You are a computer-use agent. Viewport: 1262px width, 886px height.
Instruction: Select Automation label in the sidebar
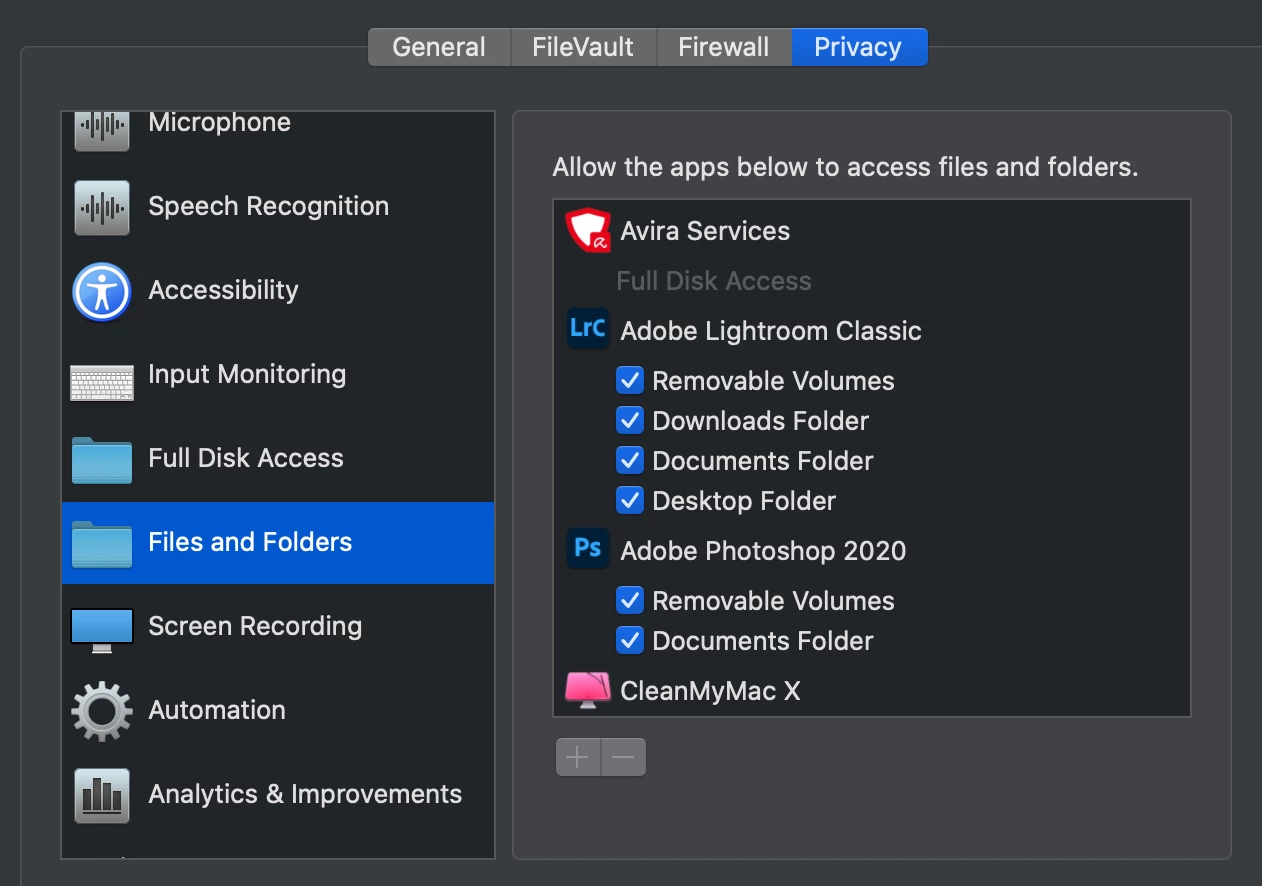pyautogui.click(x=217, y=711)
